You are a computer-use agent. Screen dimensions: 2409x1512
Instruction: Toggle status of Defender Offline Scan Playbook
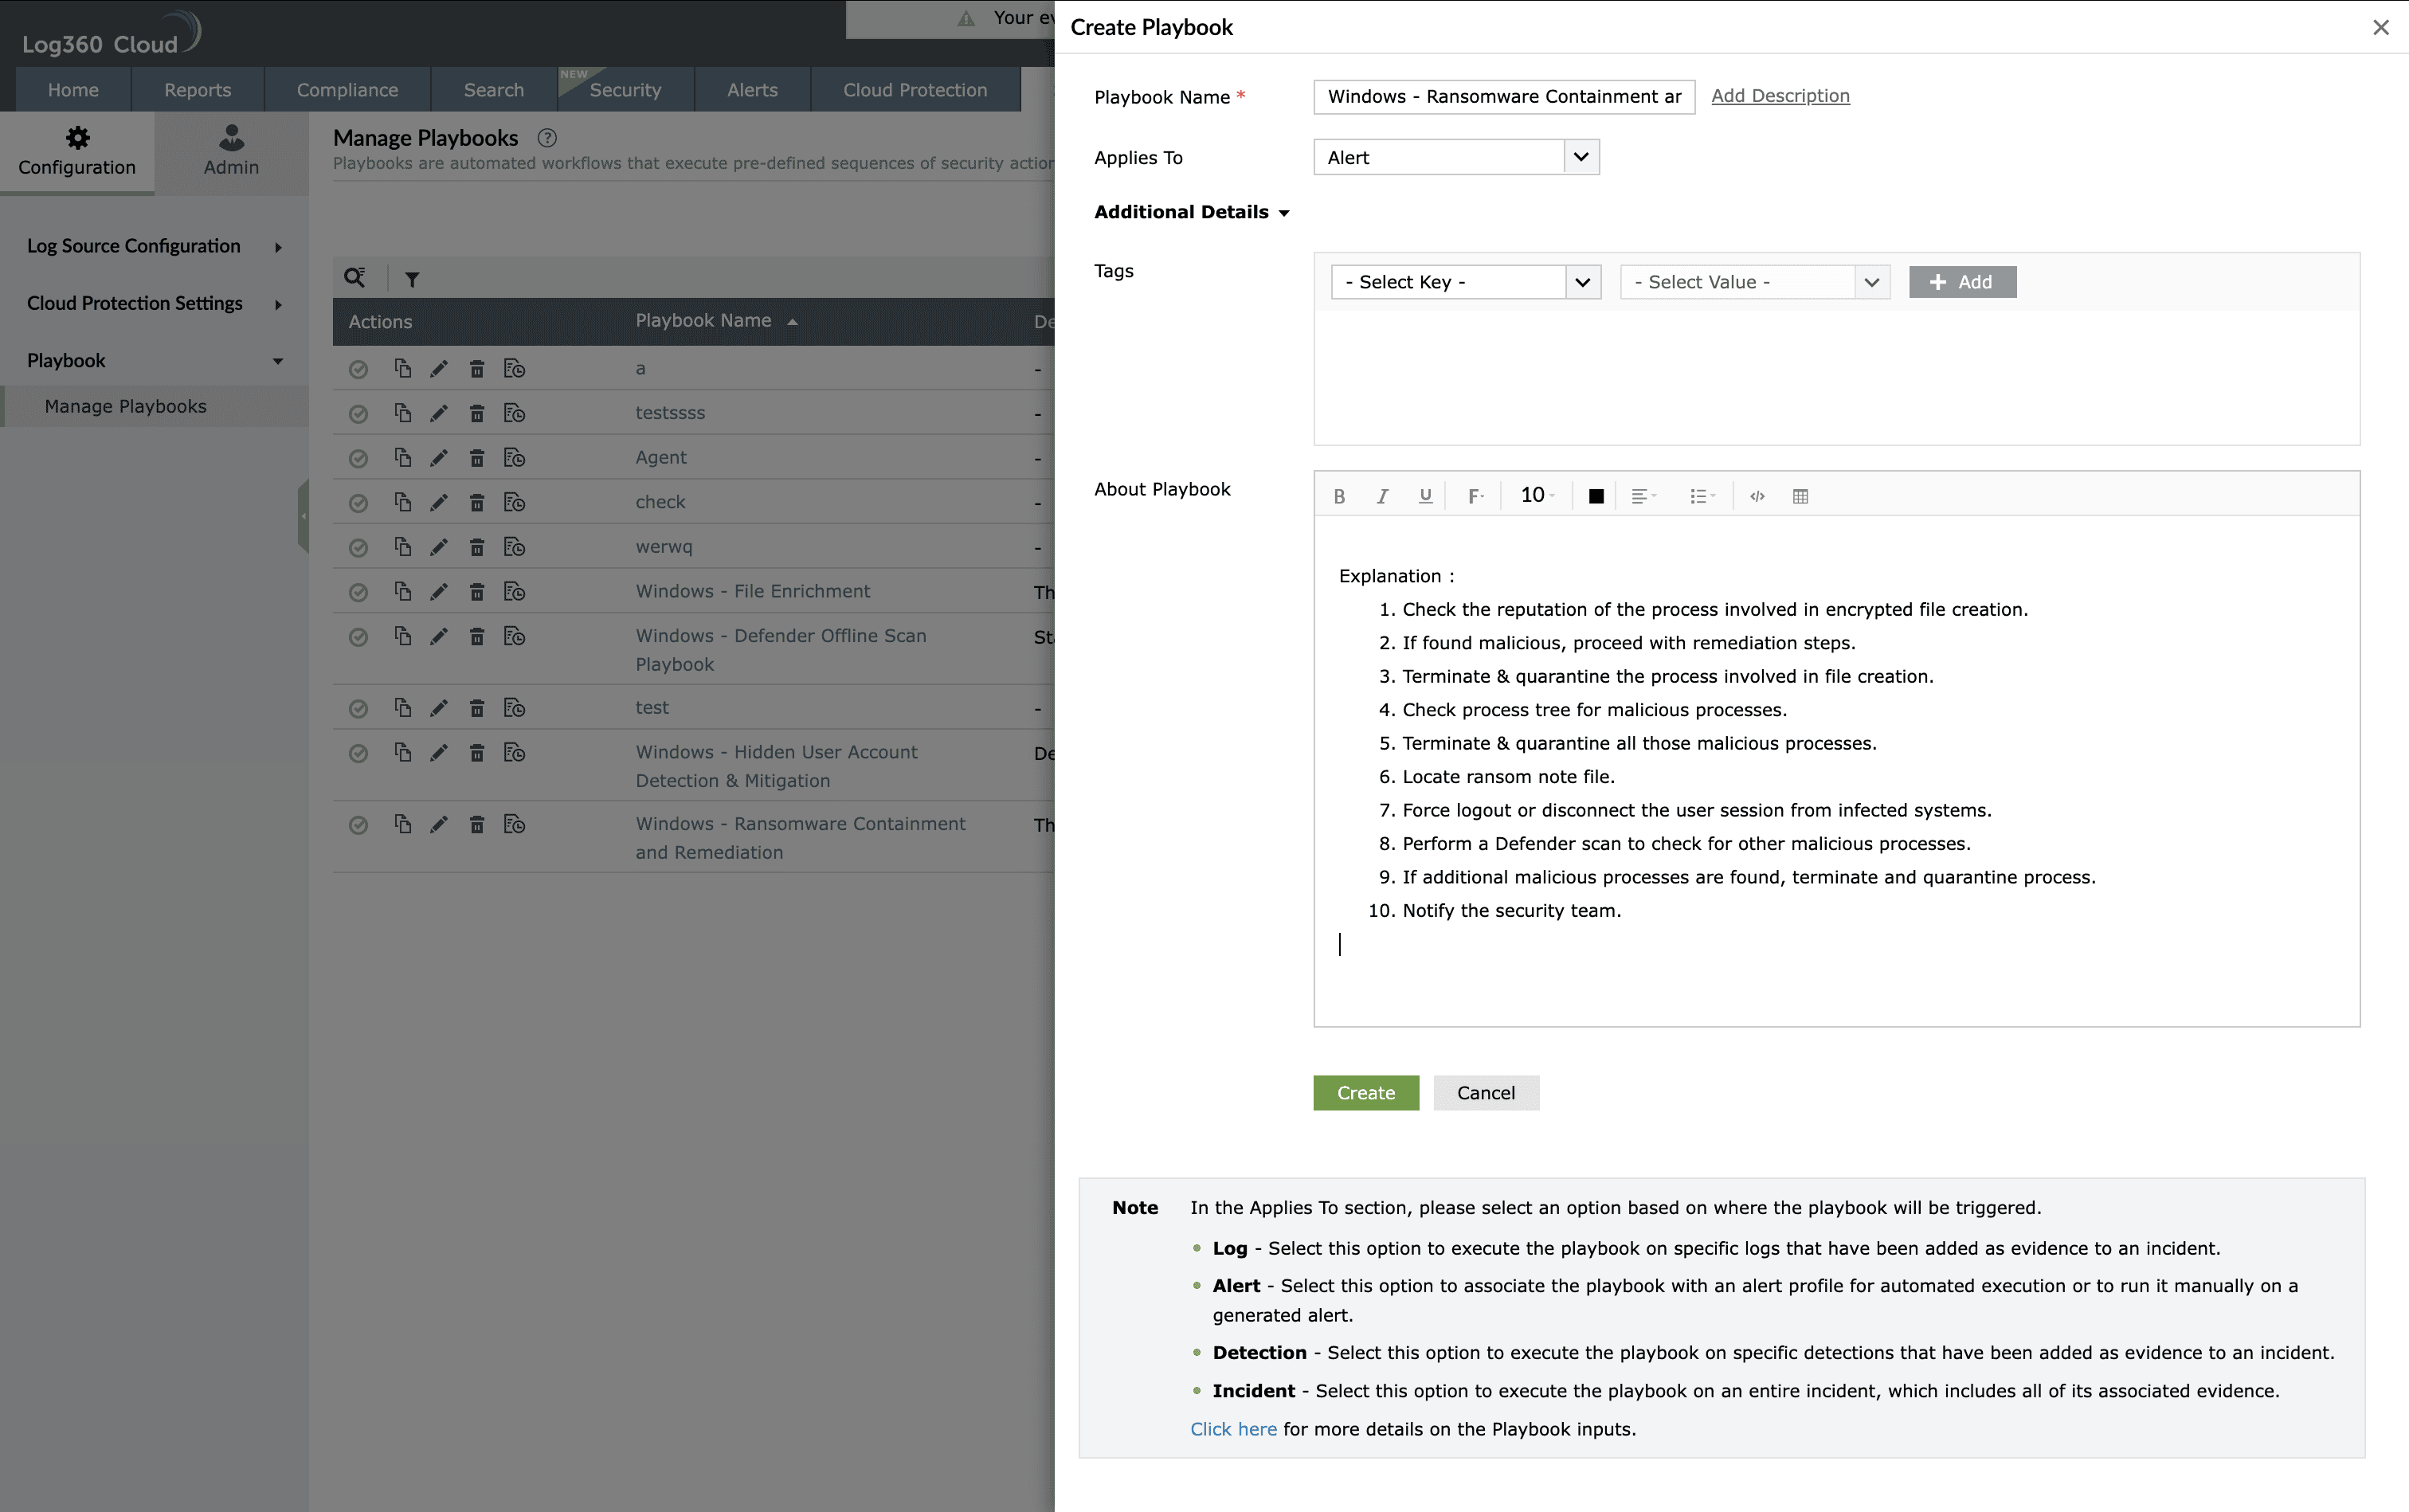pos(358,637)
